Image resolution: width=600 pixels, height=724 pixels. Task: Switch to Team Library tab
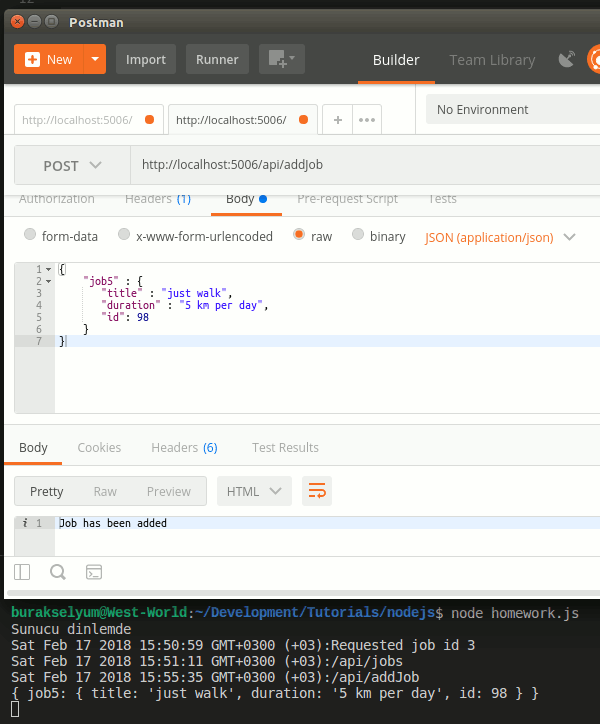point(492,60)
